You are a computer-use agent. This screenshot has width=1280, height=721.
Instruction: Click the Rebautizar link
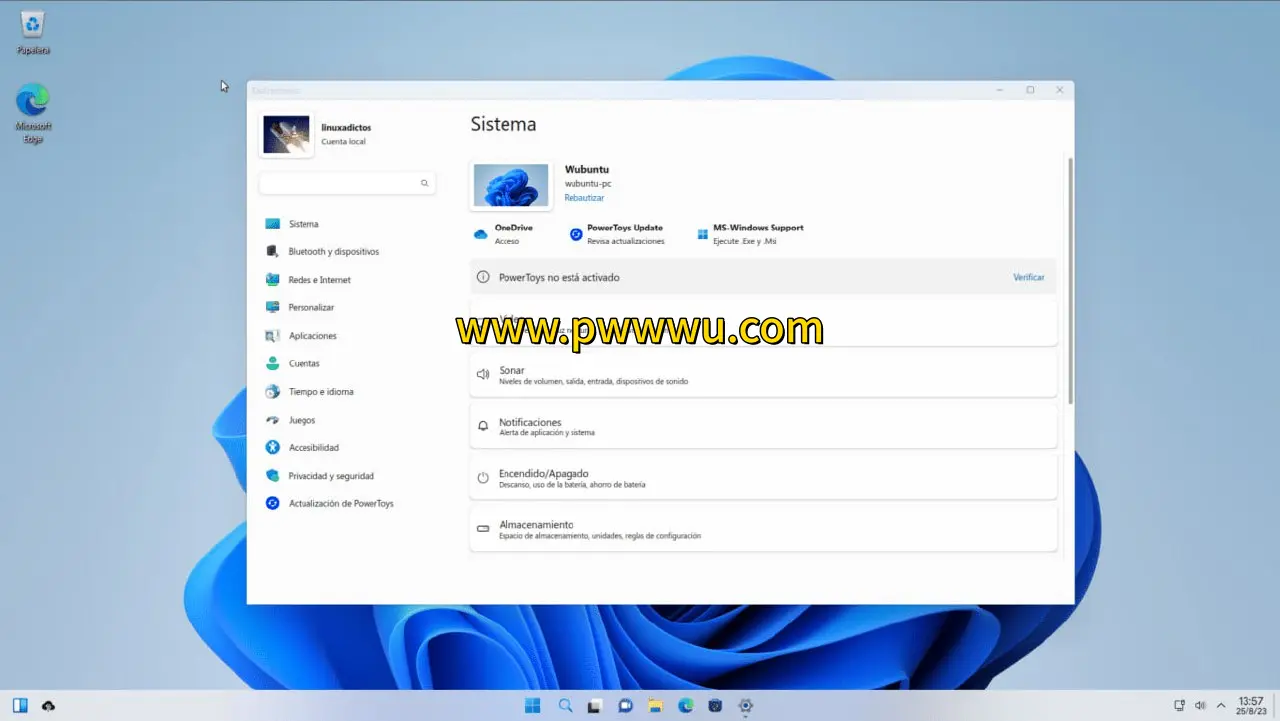pos(584,198)
